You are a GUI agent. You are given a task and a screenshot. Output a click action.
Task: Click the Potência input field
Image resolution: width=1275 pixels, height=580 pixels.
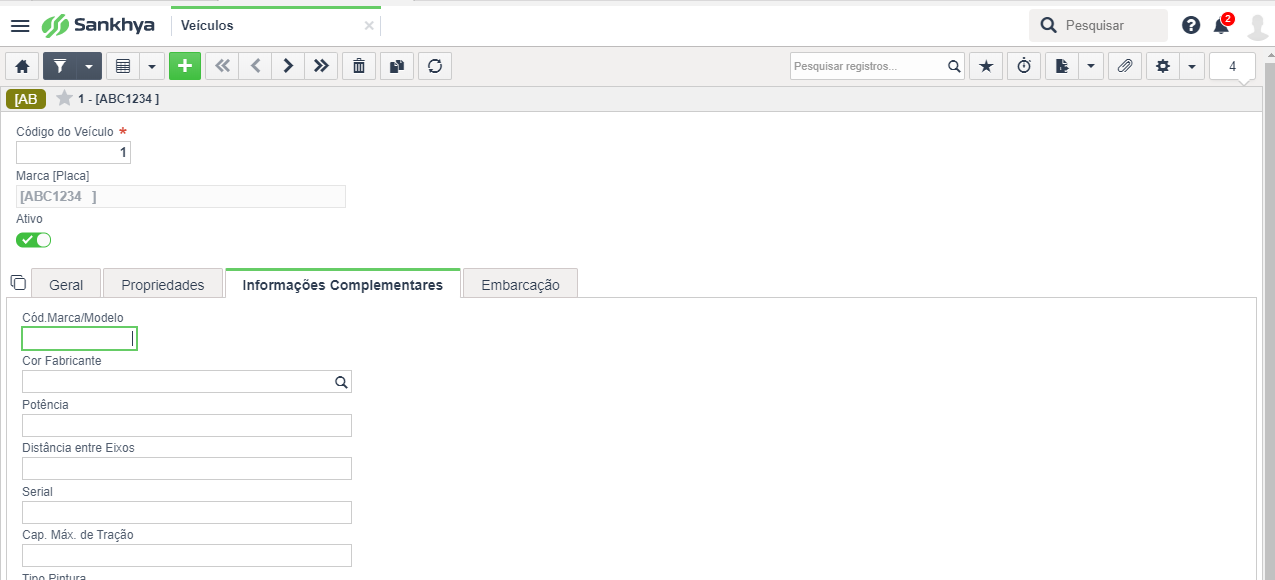click(x=187, y=426)
